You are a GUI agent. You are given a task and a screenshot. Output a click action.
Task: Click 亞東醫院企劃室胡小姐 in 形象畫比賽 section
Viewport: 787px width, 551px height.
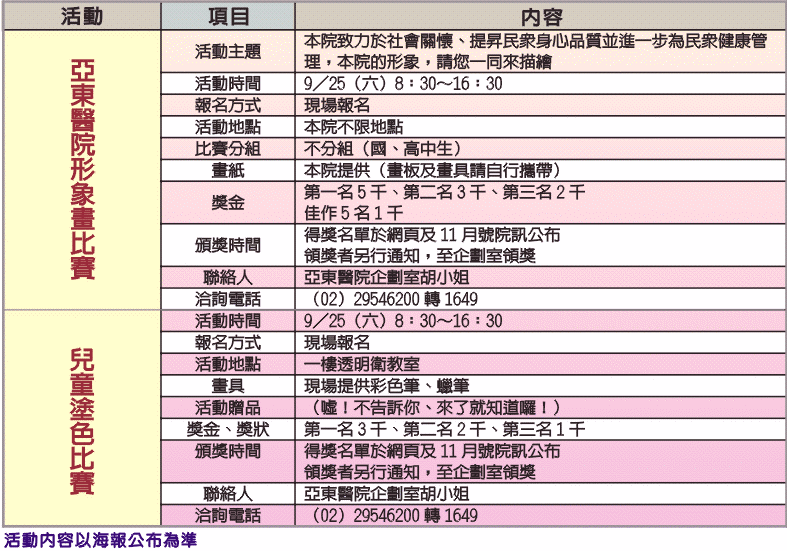(386, 278)
